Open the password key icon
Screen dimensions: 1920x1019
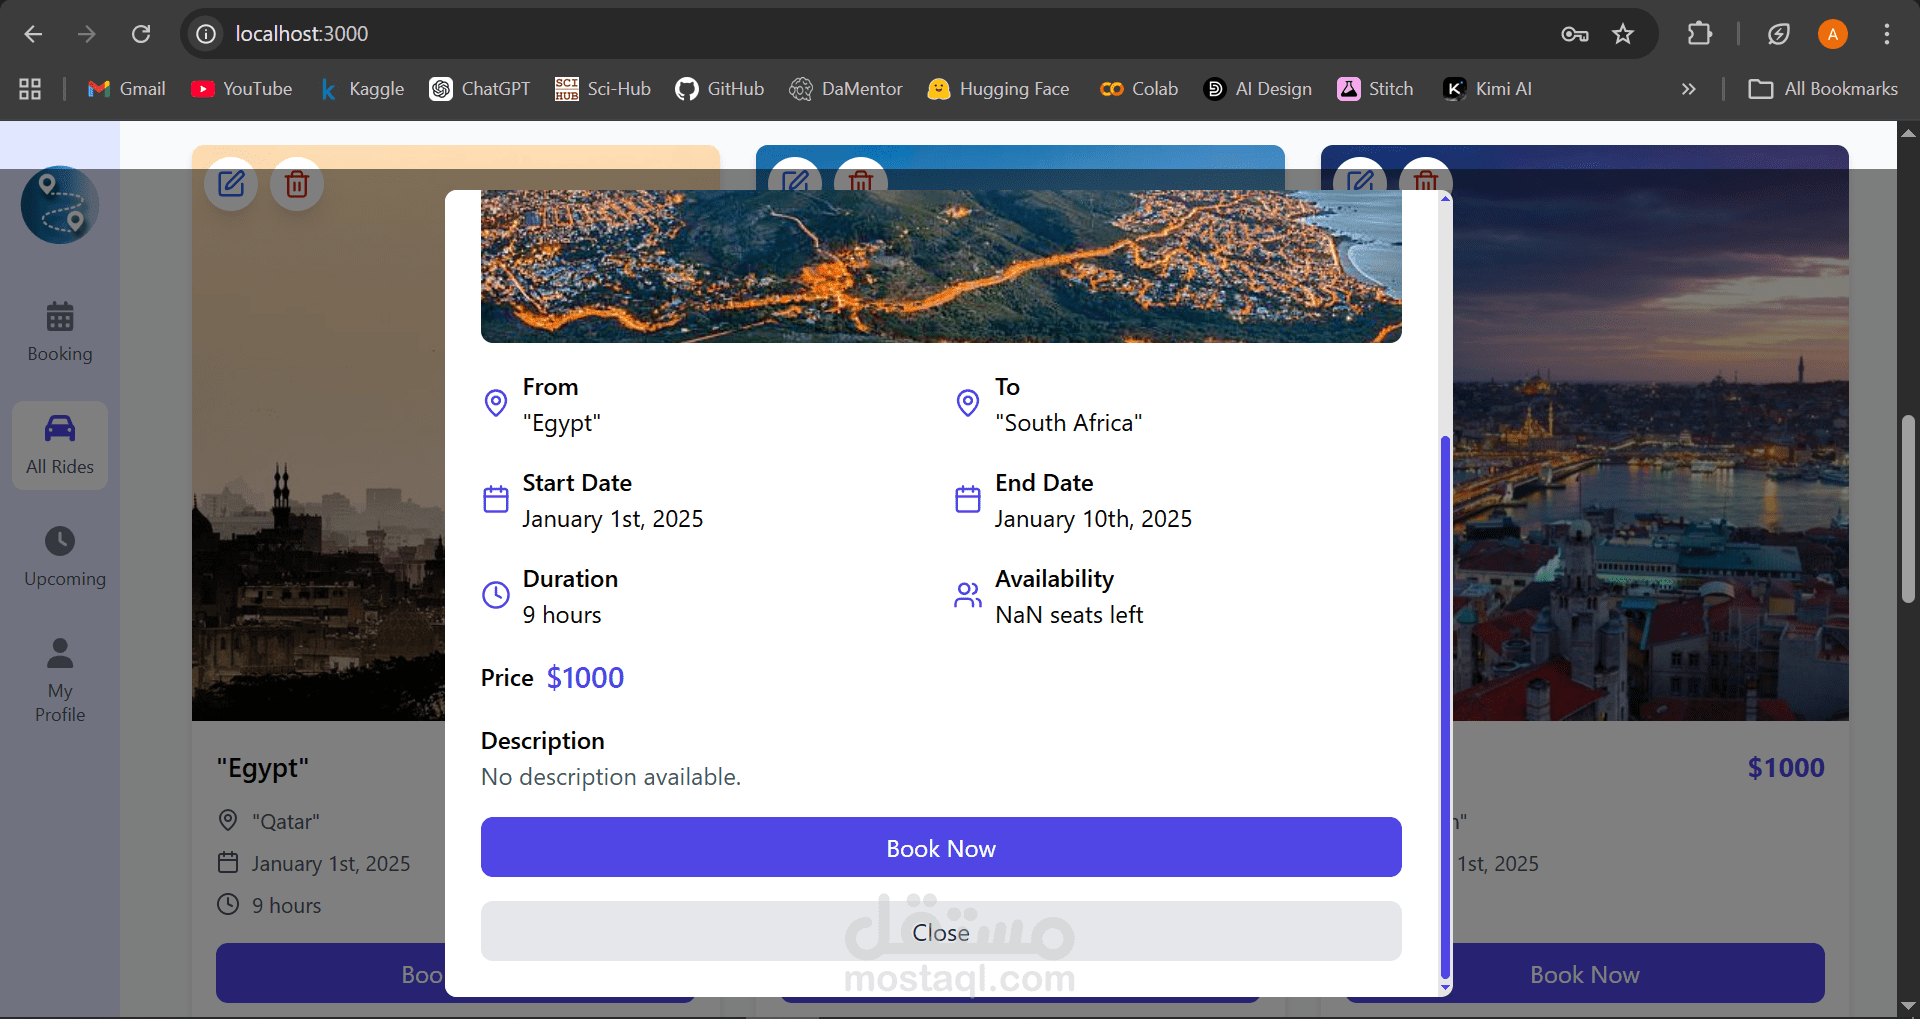[x=1575, y=34]
